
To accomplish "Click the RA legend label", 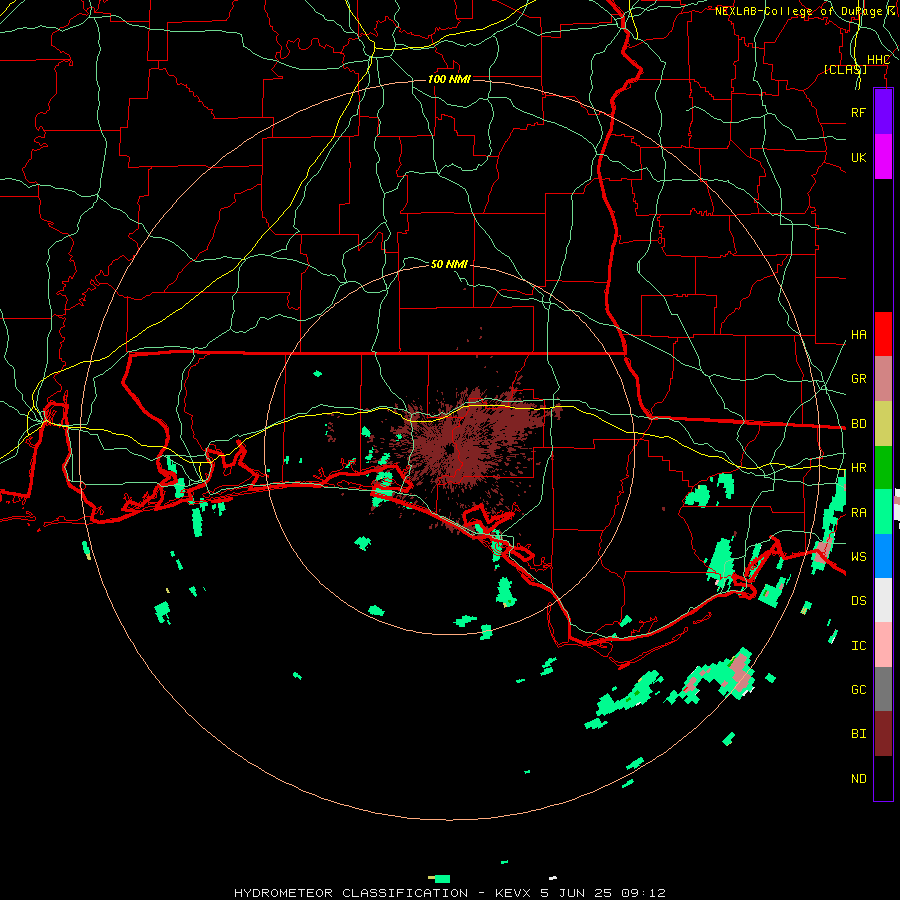I will (x=858, y=512).
